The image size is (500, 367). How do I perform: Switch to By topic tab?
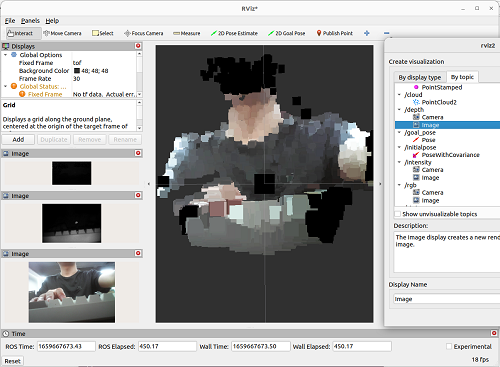click(462, 77)
